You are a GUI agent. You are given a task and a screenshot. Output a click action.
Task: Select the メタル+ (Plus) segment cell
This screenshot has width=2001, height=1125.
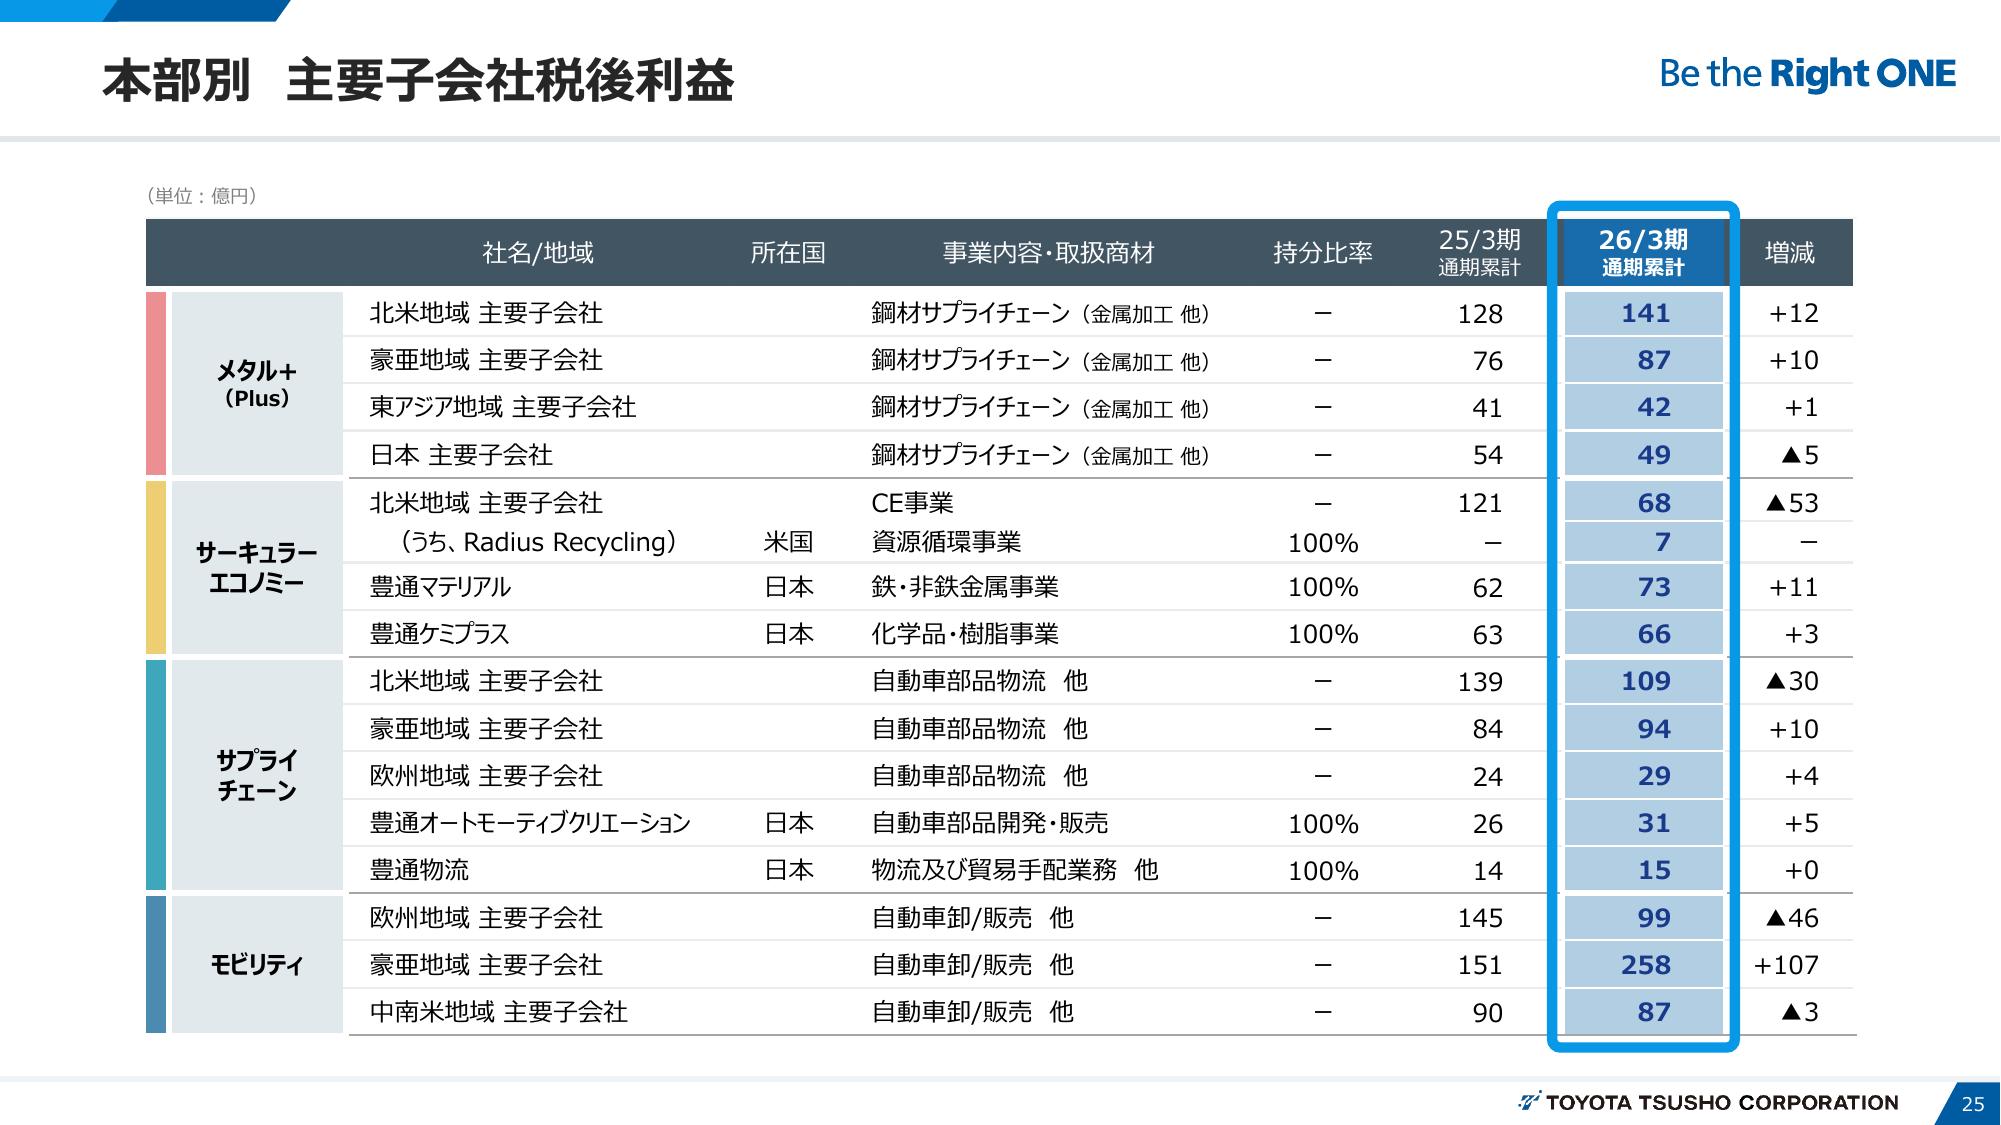coord(257,384)
